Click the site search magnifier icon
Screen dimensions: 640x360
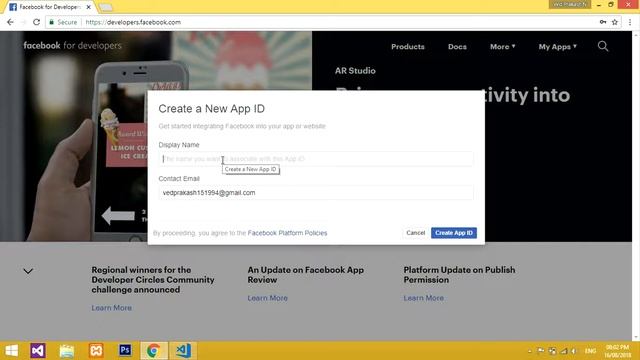click(603, 46)
